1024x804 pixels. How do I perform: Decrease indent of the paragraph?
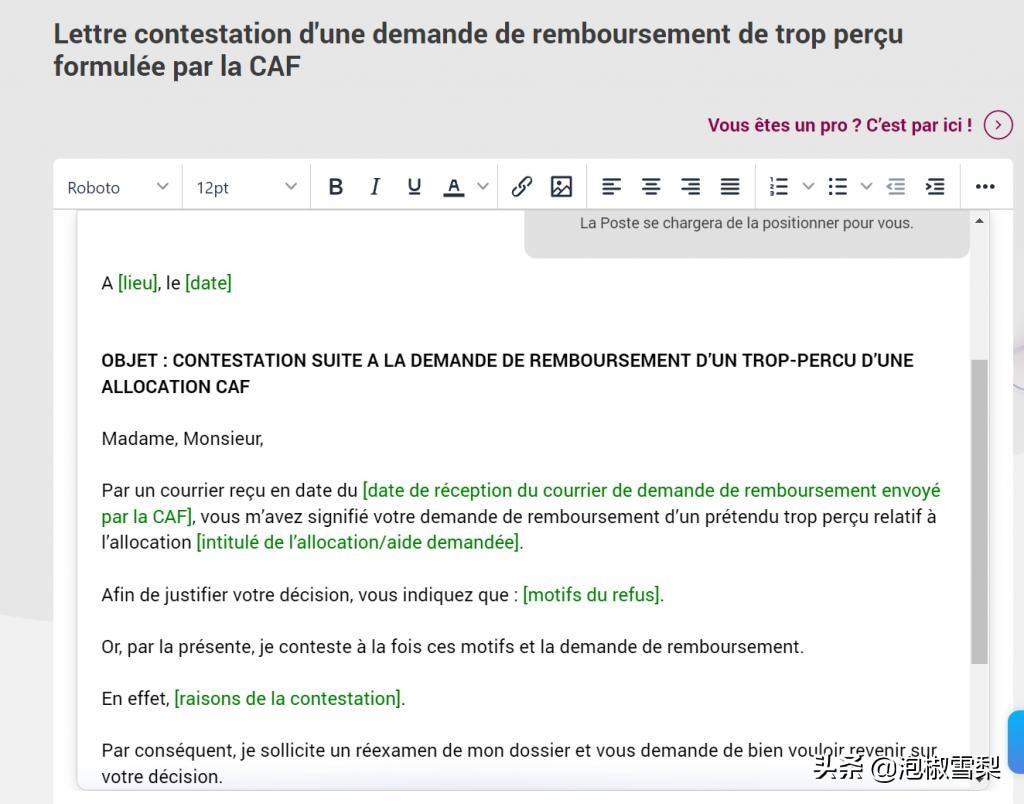[896, 187]
